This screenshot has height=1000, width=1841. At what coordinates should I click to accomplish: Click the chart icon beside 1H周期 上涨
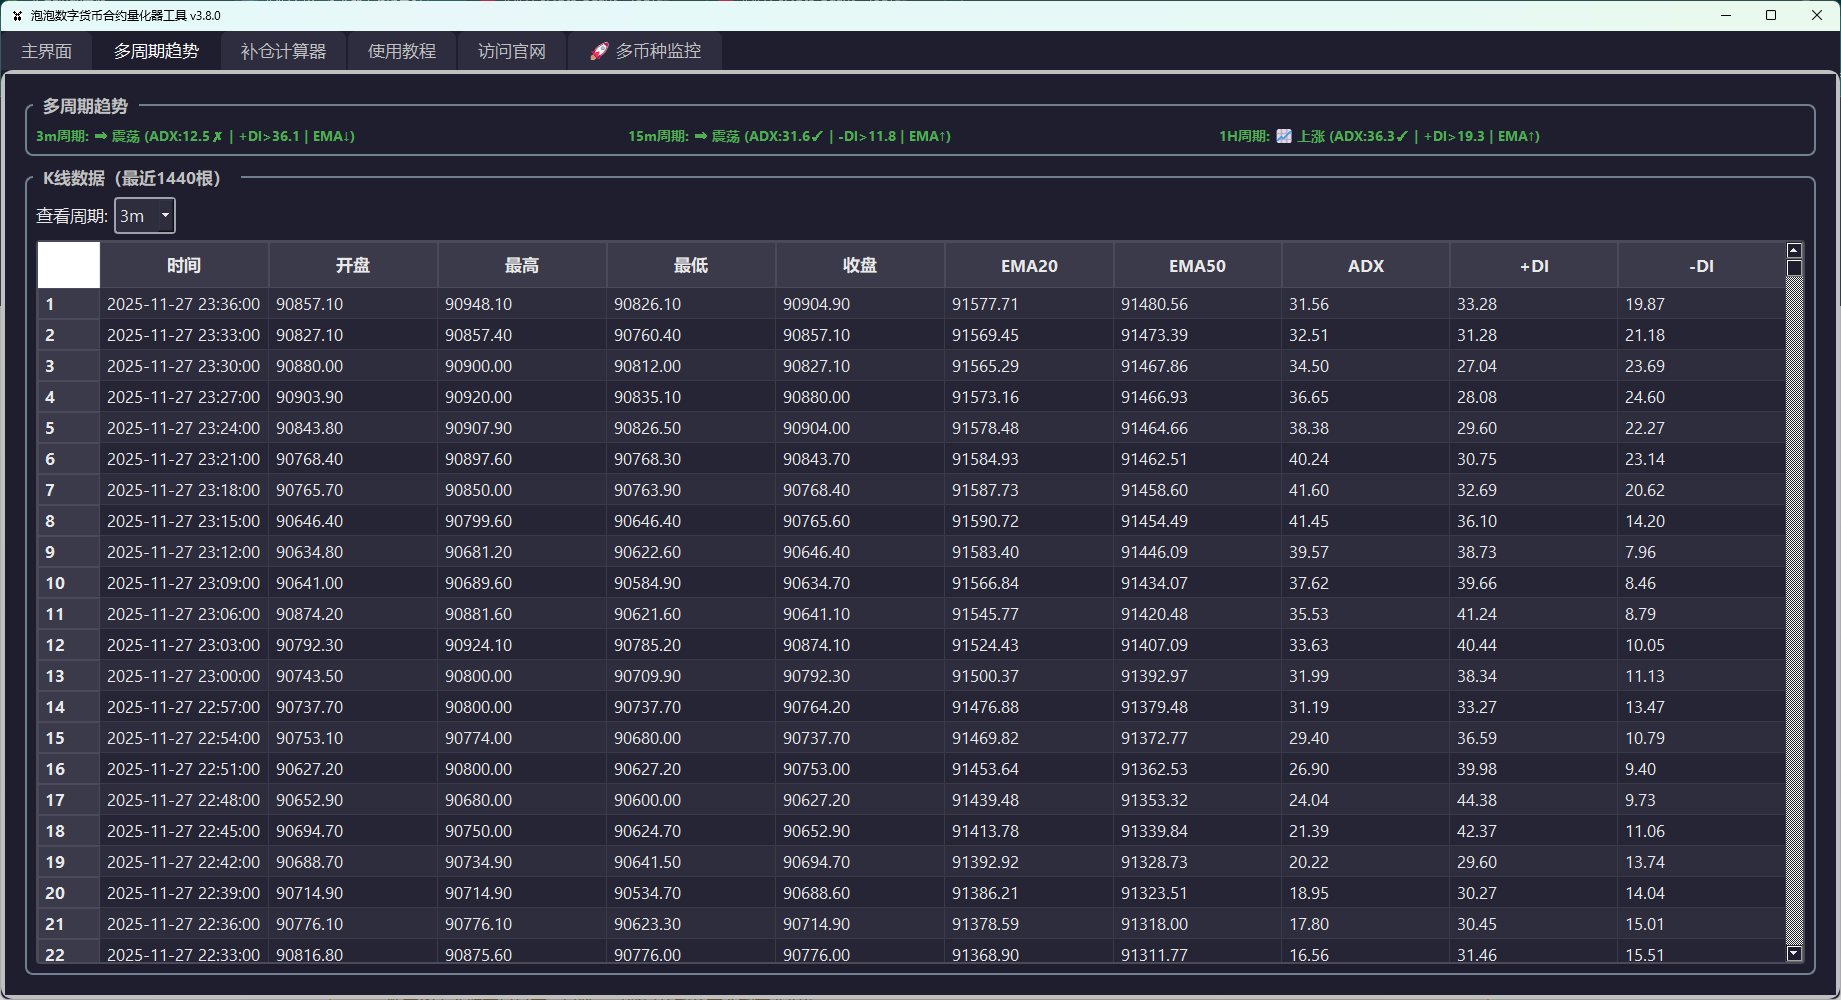(1284, 136)
